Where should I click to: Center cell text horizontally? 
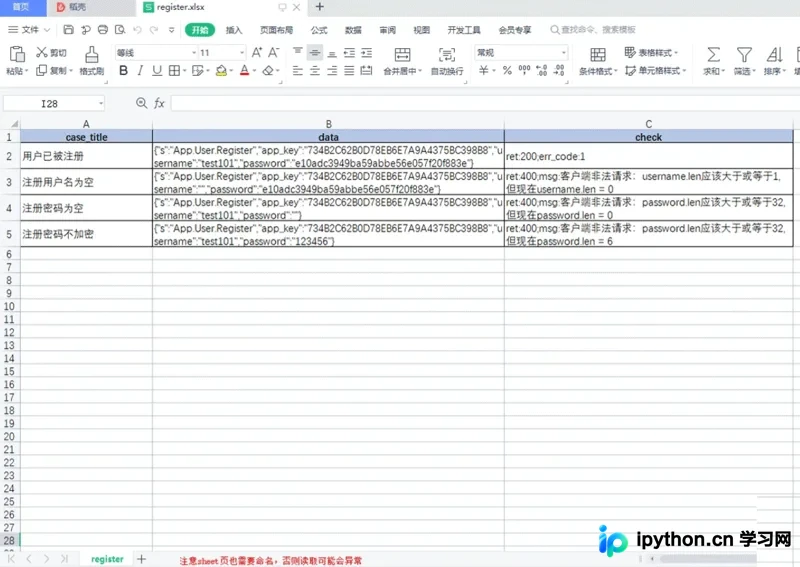tap(315, 71)
